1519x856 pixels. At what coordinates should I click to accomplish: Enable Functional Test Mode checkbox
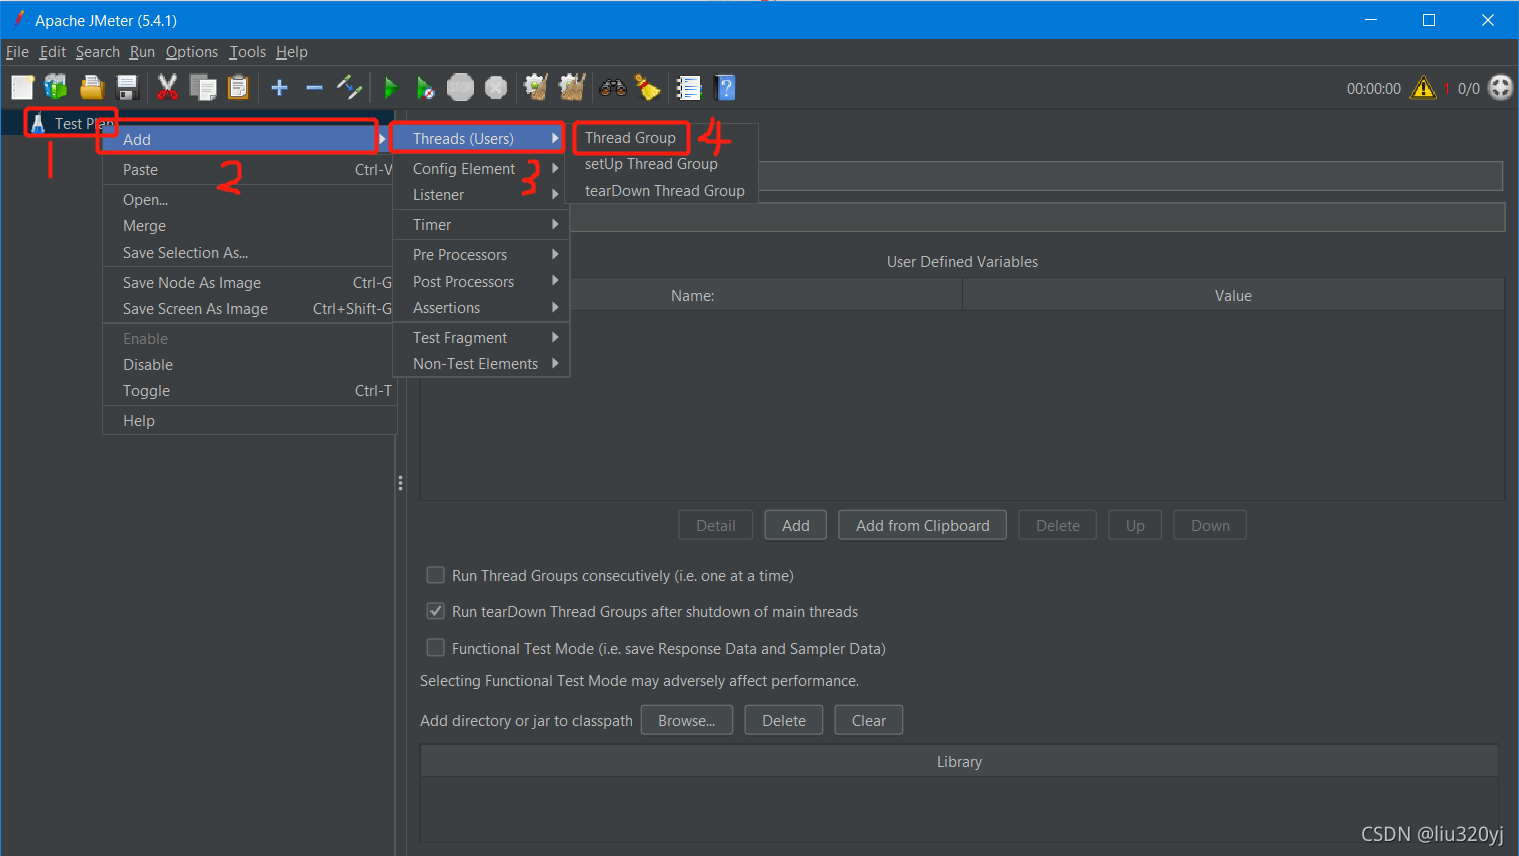point(435,648)
